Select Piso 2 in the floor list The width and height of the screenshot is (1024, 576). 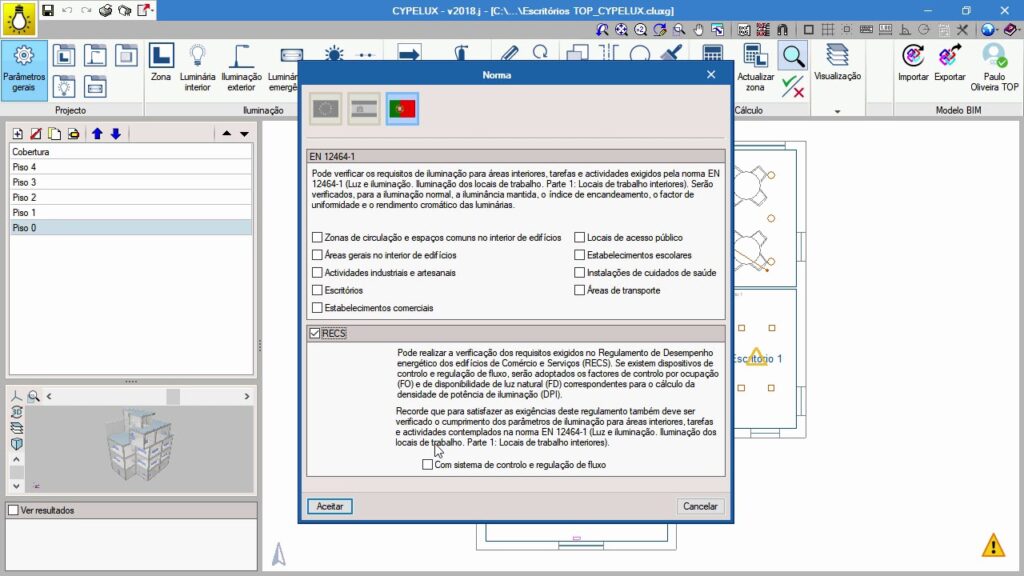click(130, 197)
